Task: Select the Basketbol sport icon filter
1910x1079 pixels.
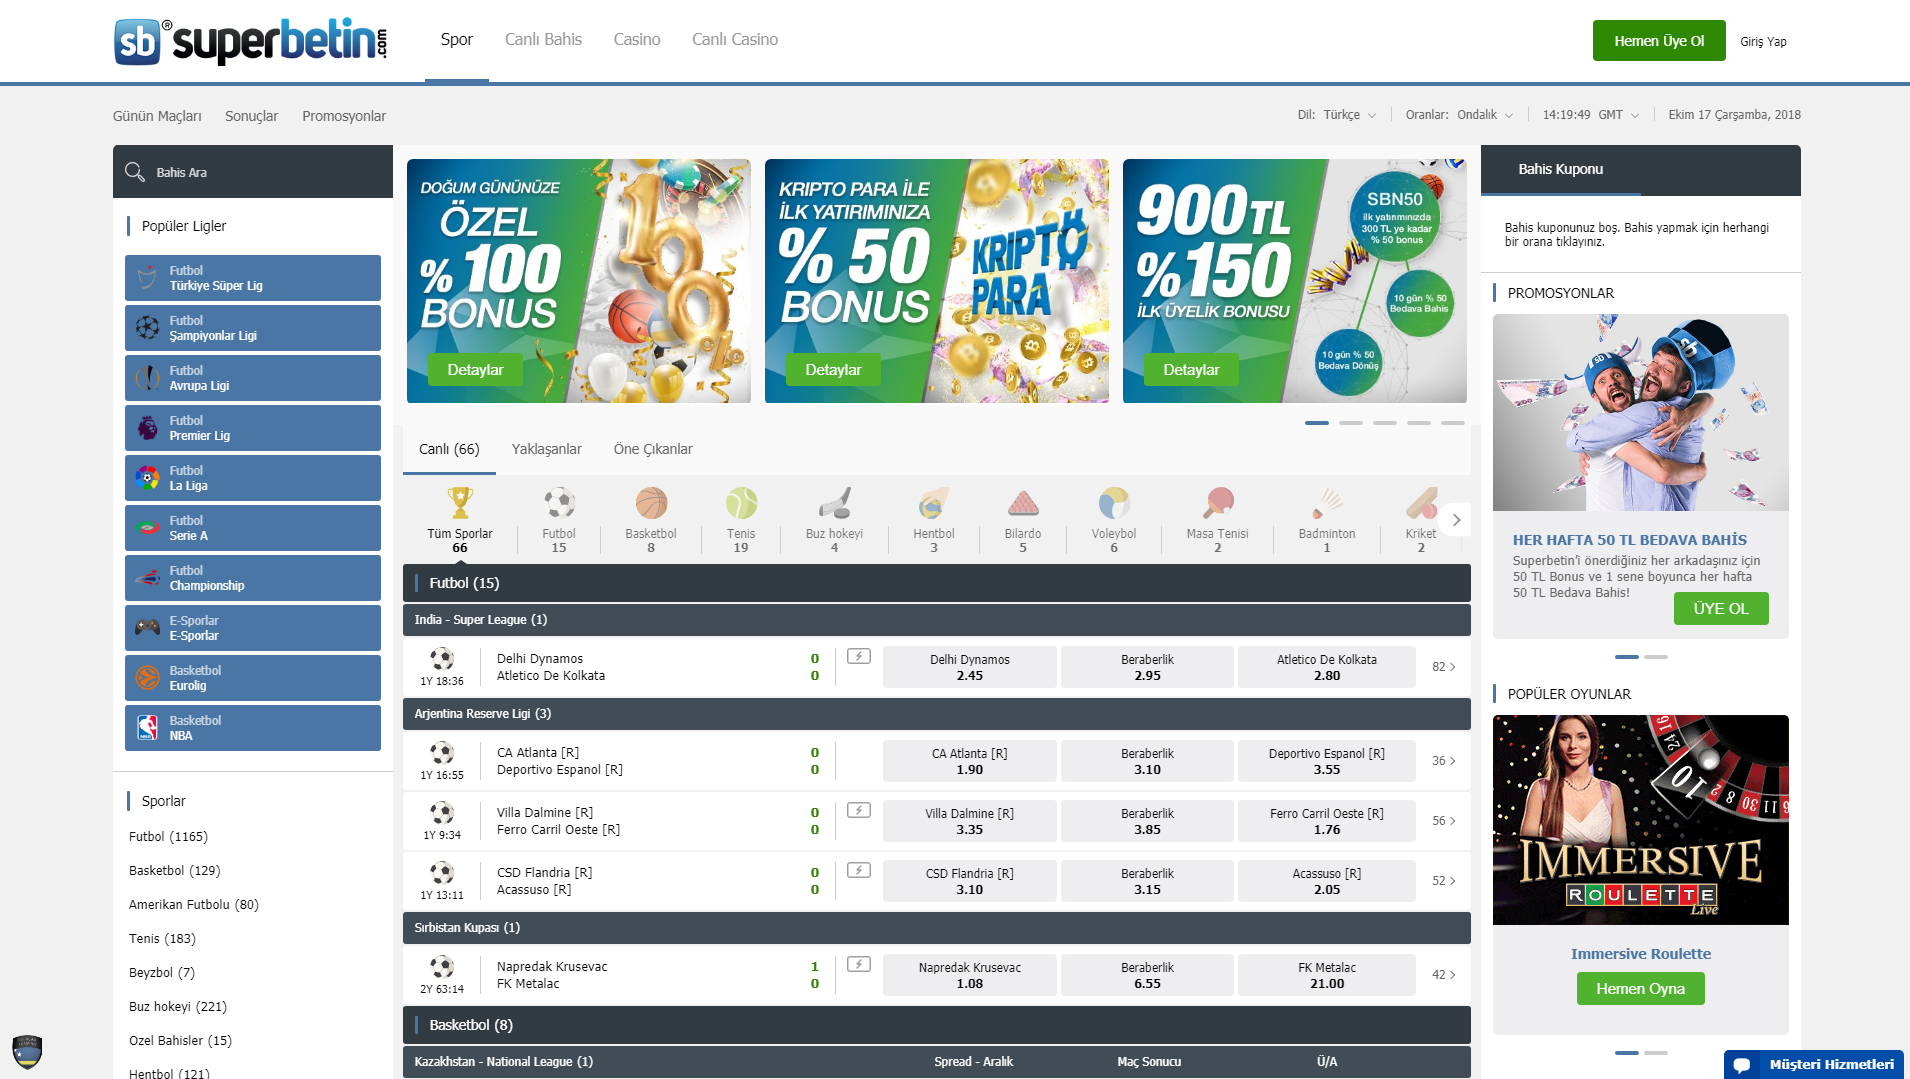Action: tap(651, 503)
